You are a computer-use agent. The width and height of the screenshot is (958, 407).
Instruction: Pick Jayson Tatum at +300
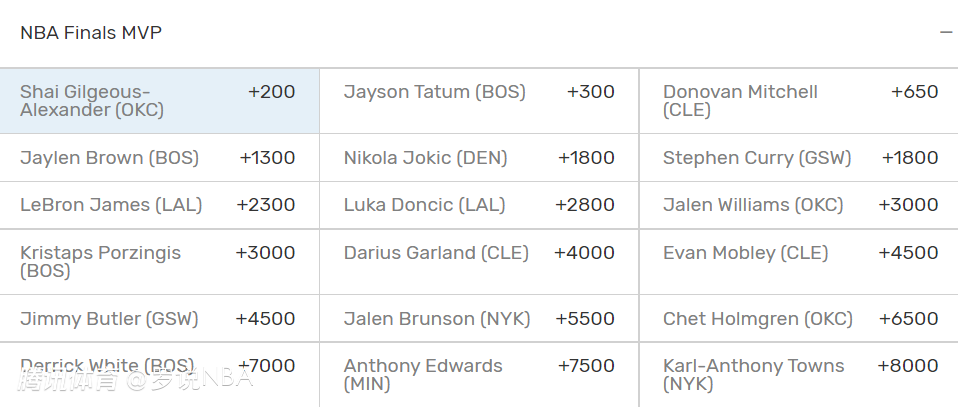coord(479,101)
